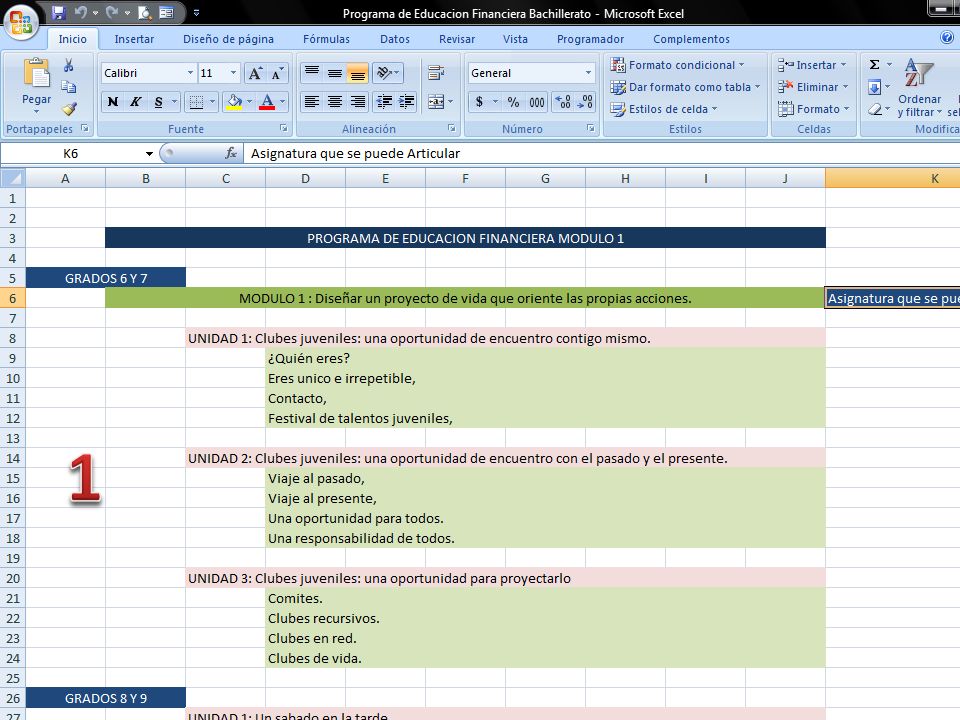Click the AutoSum sigma icon
Screen dimensions: 960x720
tap(874, 64)
